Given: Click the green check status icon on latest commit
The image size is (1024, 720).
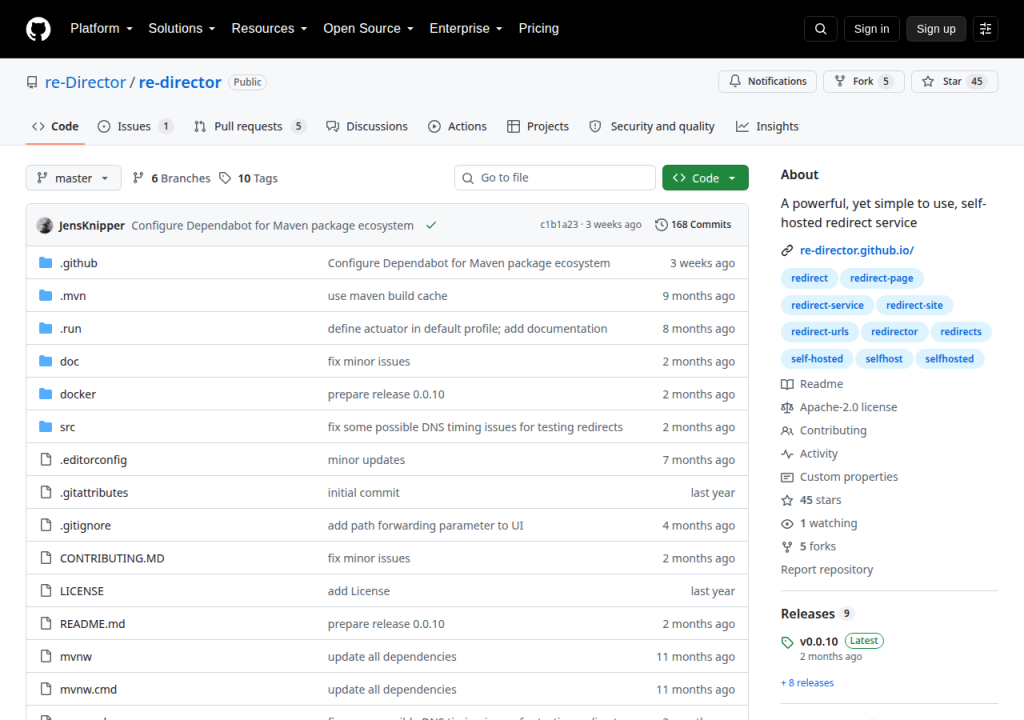Looking at the screenshot, I should coord(431,225).
